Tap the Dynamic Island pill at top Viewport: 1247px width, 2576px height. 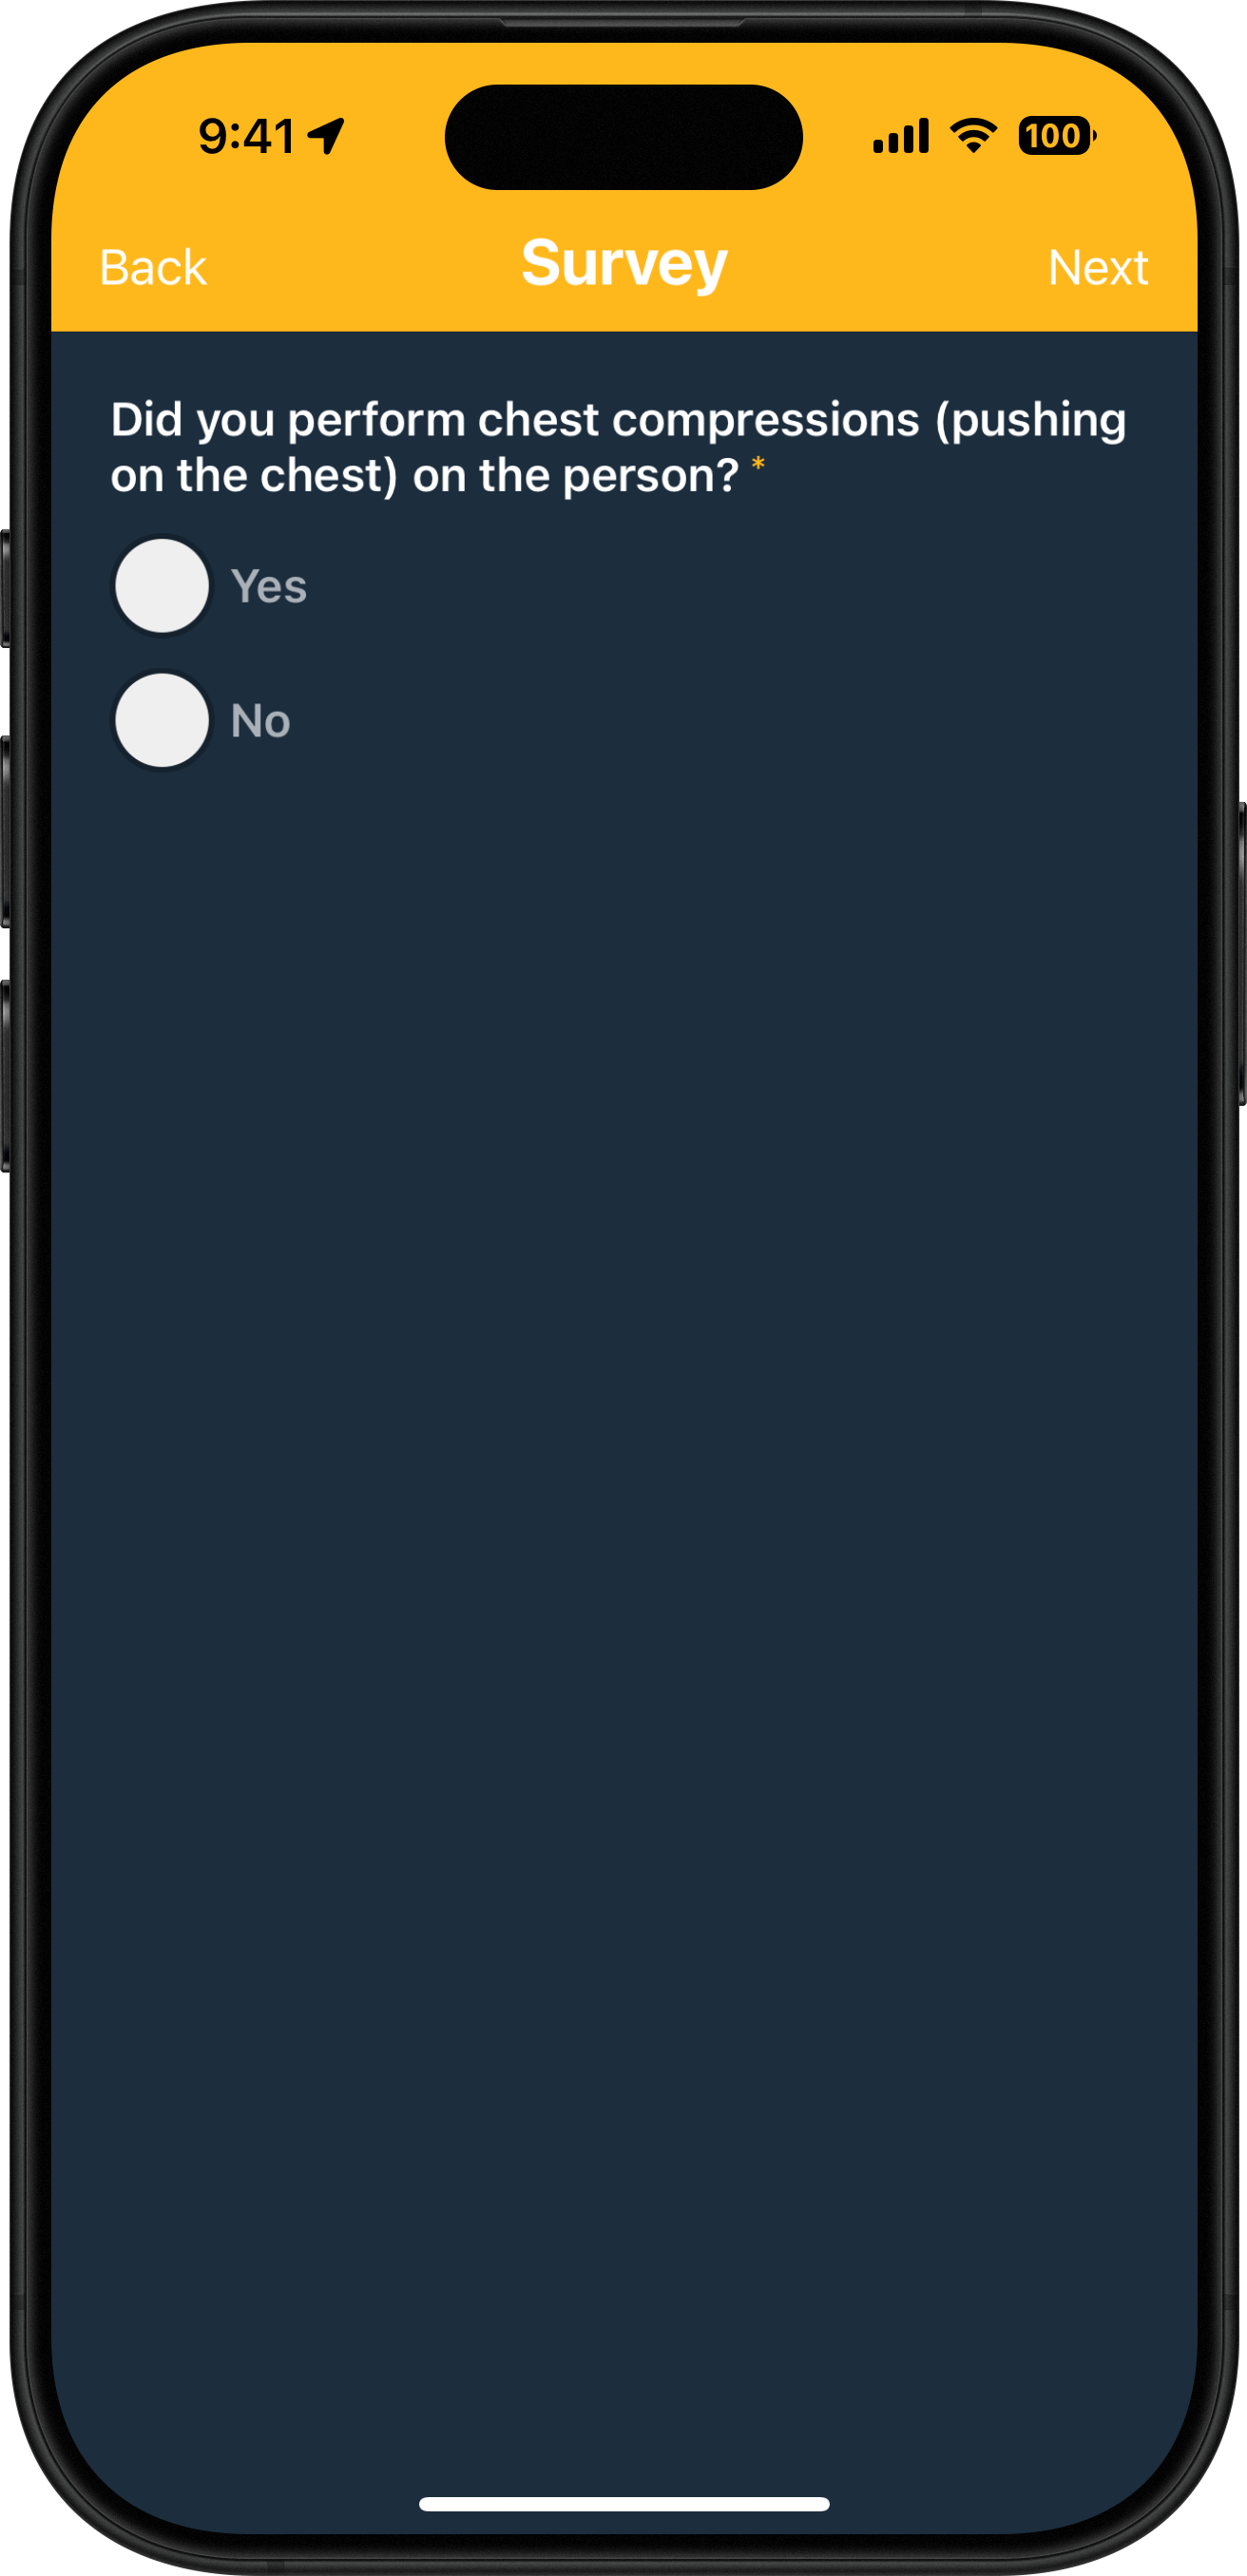[x=624, y=137]
